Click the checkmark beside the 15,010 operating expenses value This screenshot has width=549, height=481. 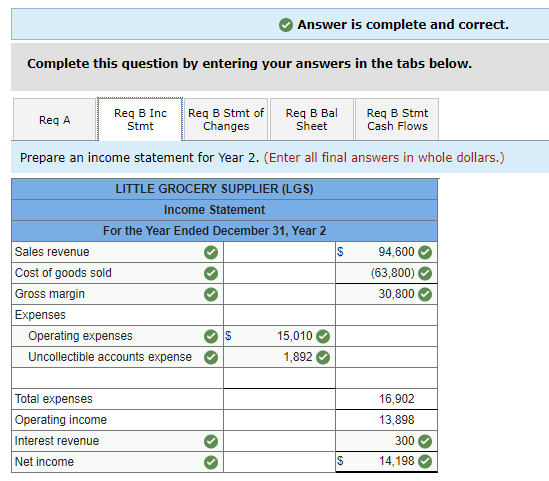pyautogui.click(x=323, y=336)
